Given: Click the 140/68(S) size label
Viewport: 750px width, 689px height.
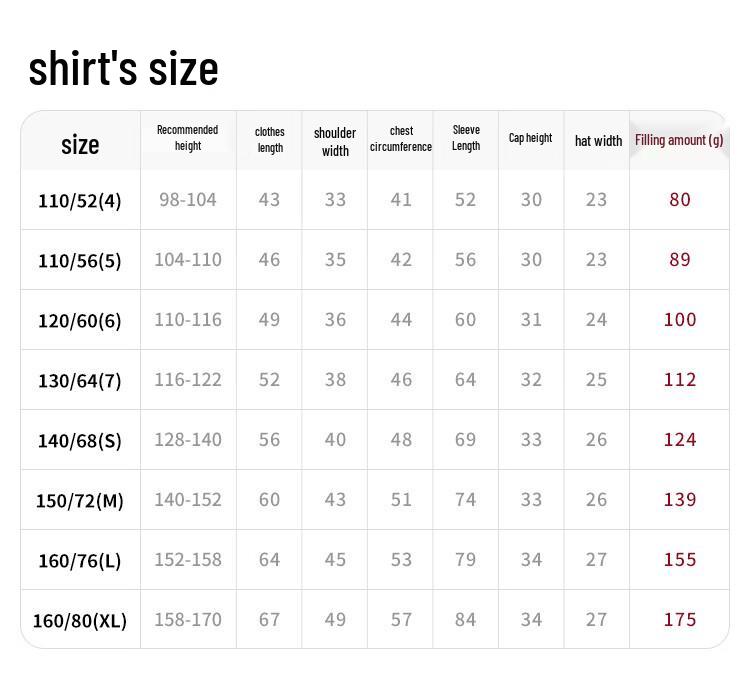Looking at the screenshot, I should (80, 441).
